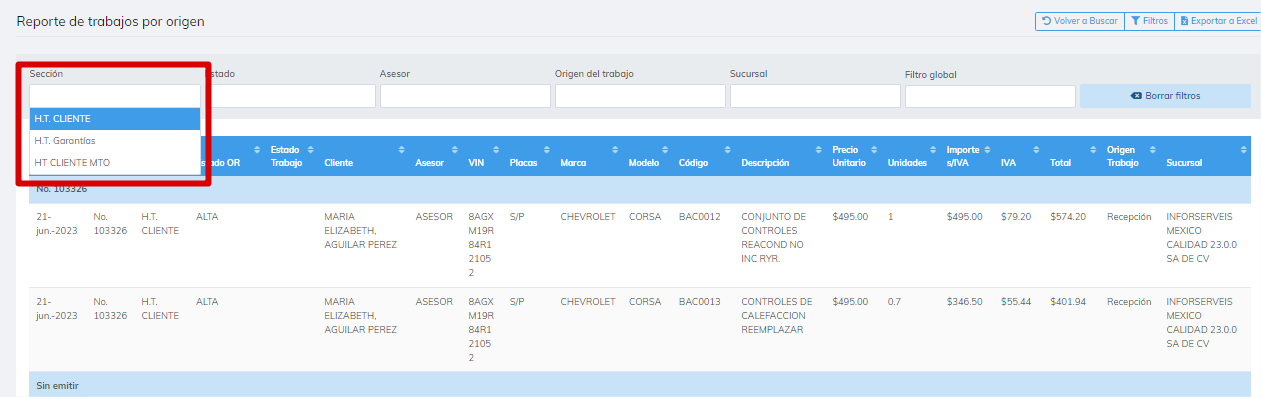Image resolution: width=1261 pixels, height=397 pixels.
Task: Click the code cell BAC0012
Action: 699,217
